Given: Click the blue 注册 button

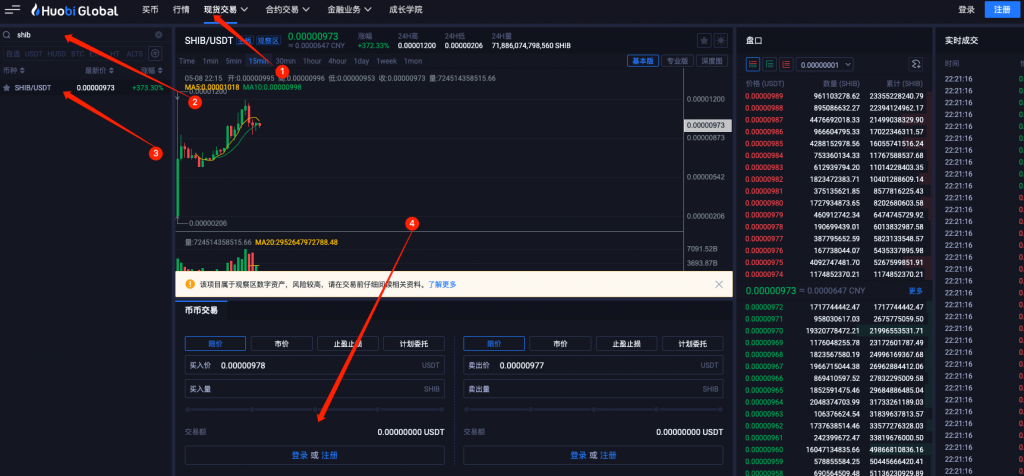Looking at the screenshot, I should tap(1002, 9).
